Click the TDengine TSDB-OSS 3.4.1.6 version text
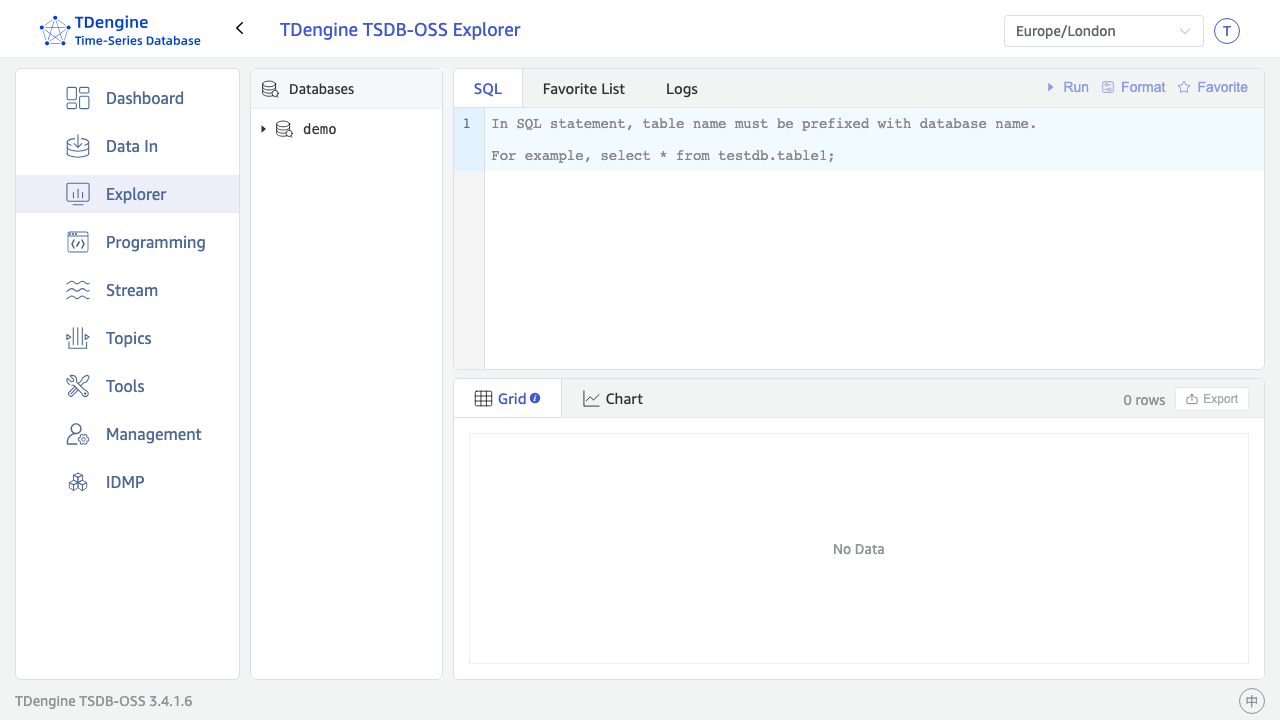The width and height of the screenshot is (1280, 720). coord(104,701)
